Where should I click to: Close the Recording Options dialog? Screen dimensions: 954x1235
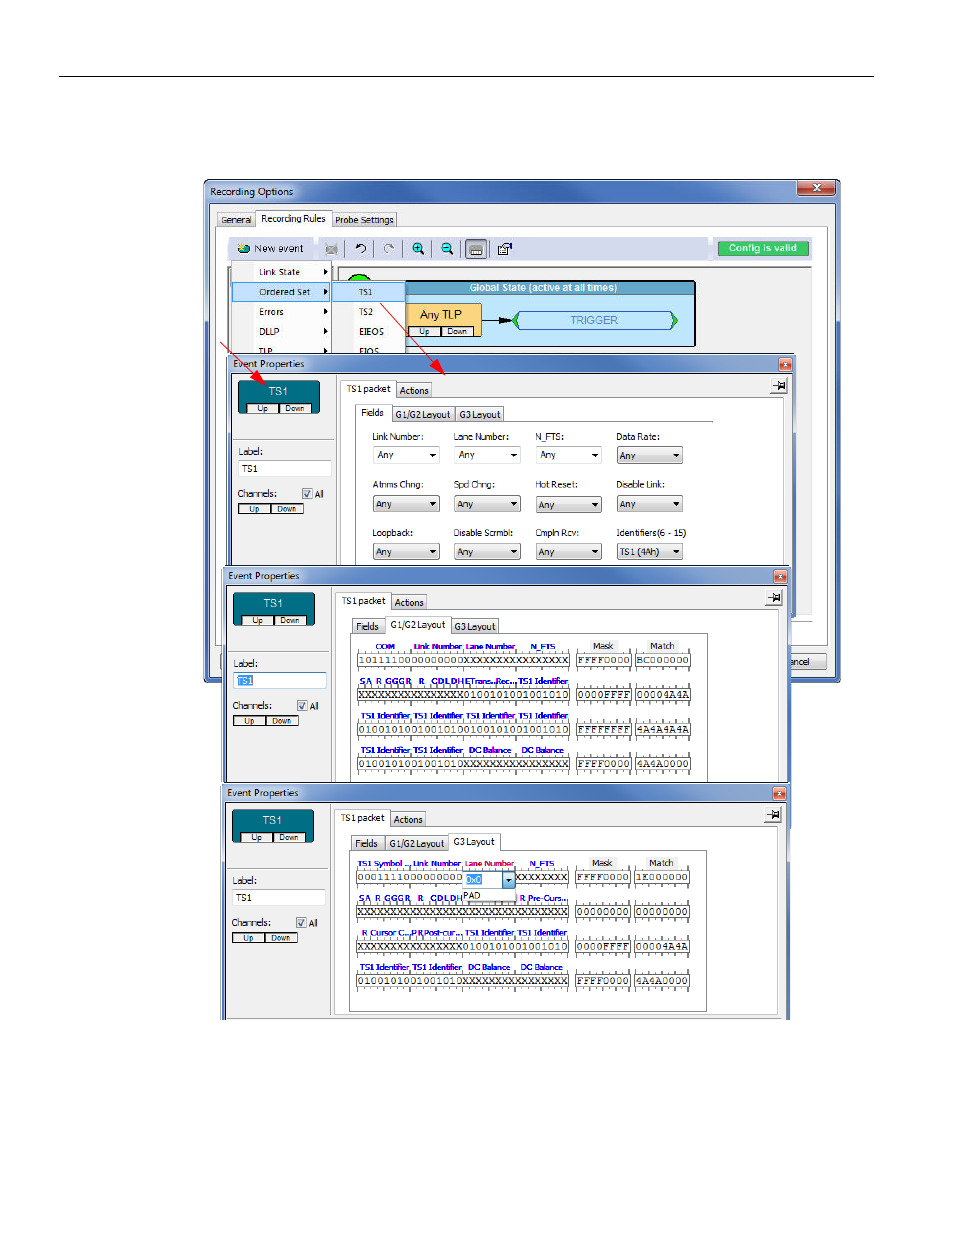(816, 188)
